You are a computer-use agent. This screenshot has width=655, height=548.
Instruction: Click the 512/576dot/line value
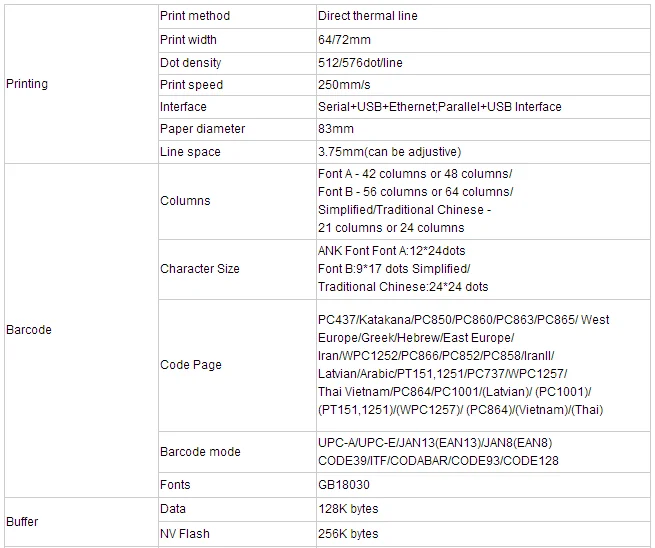360,62
